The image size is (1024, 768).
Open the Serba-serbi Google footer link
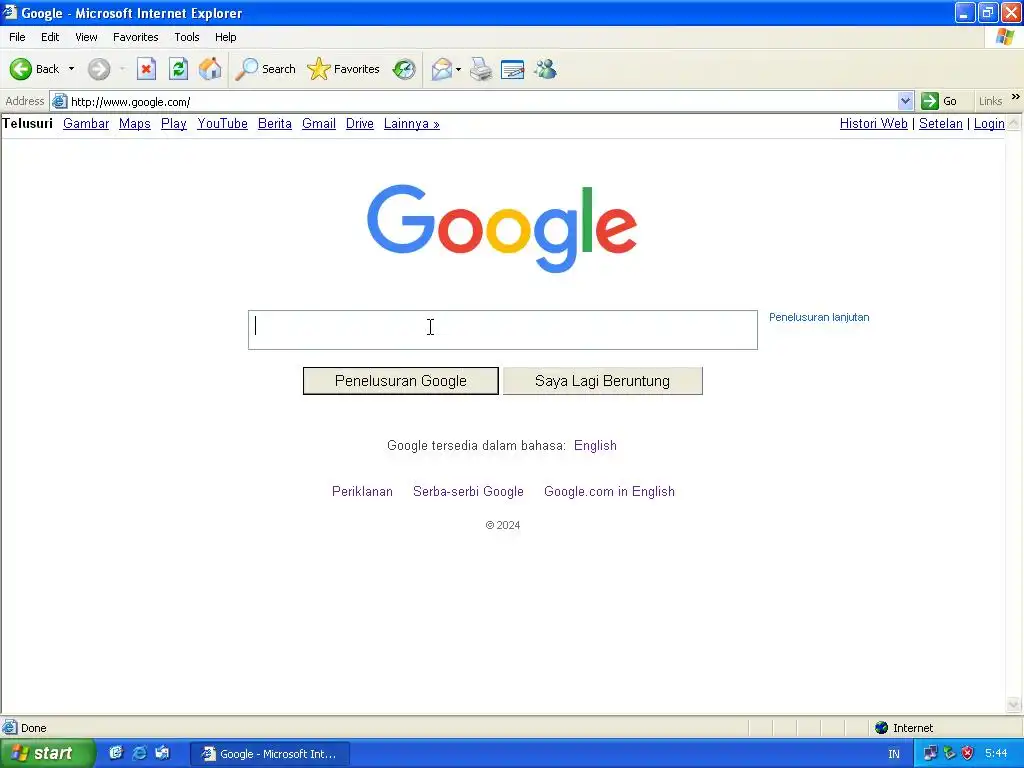coord(468,491)
